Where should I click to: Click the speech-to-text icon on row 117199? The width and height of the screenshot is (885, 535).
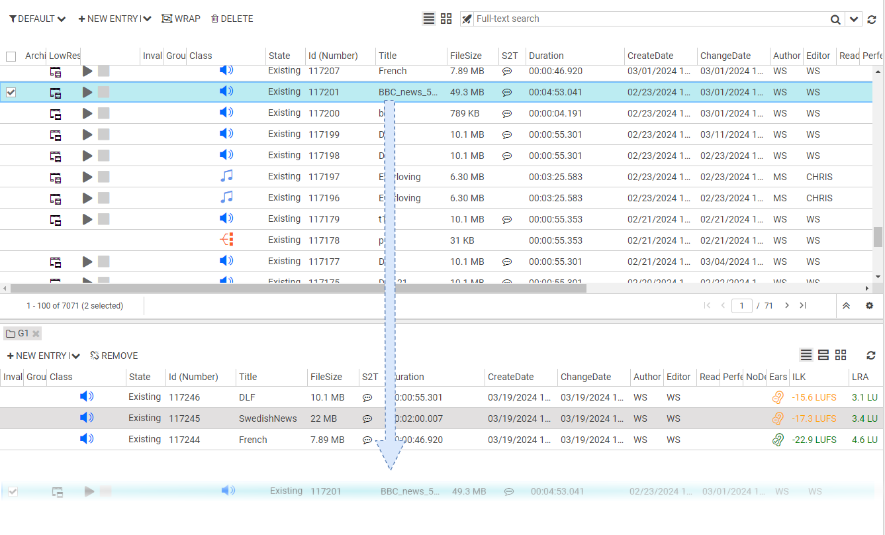[507, 134]
